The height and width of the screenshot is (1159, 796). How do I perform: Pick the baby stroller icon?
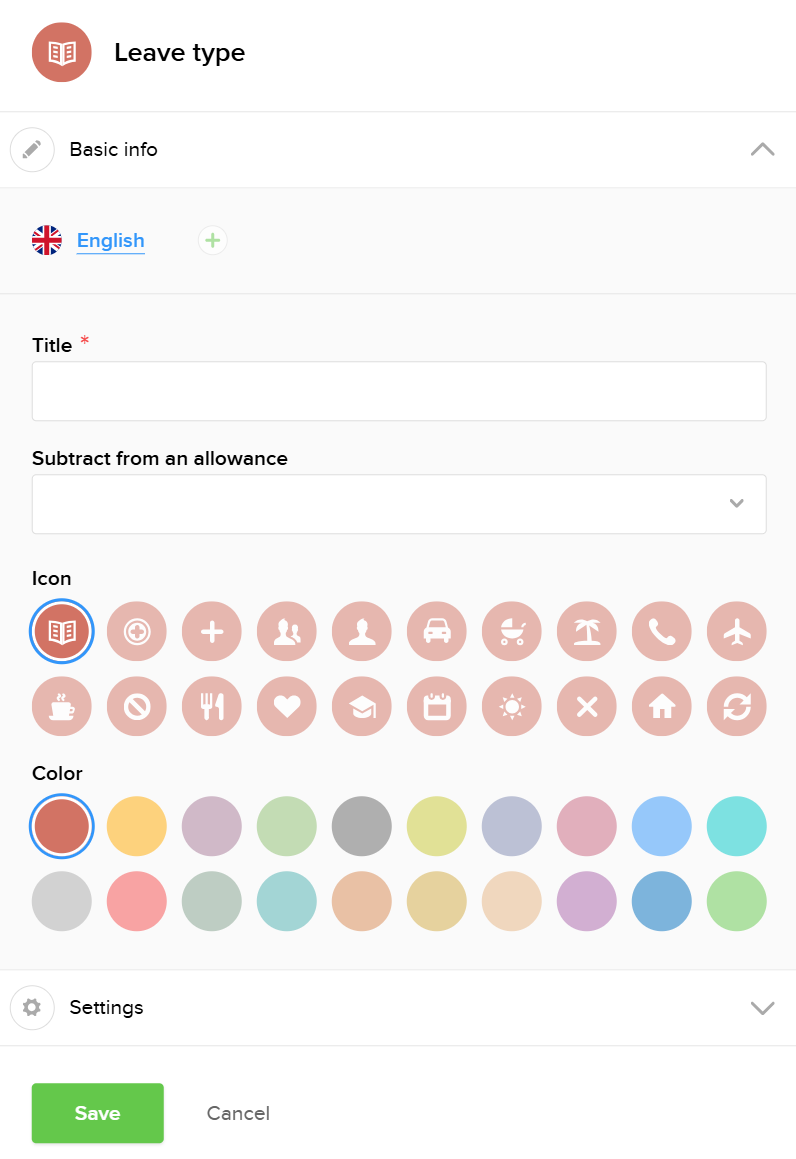point(512,632)
